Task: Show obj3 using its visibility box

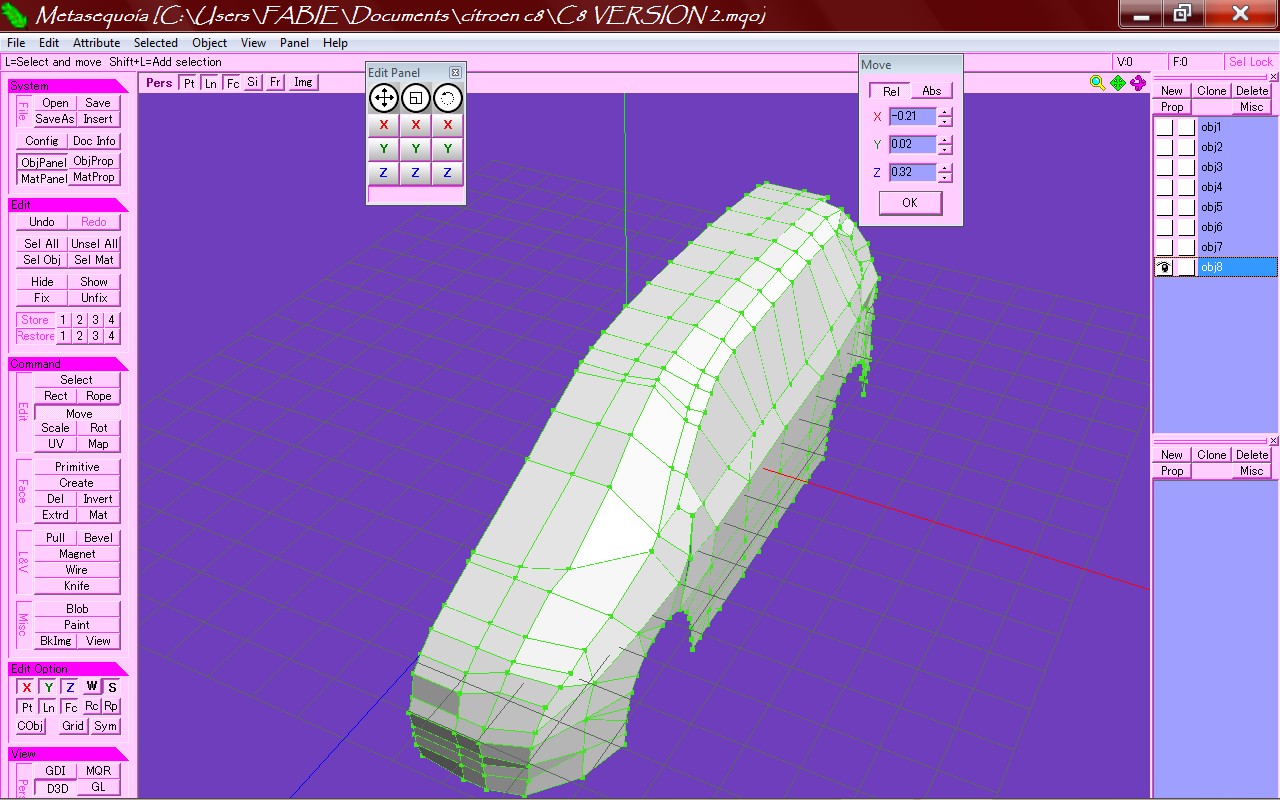Action: [x=1164, y=167]
